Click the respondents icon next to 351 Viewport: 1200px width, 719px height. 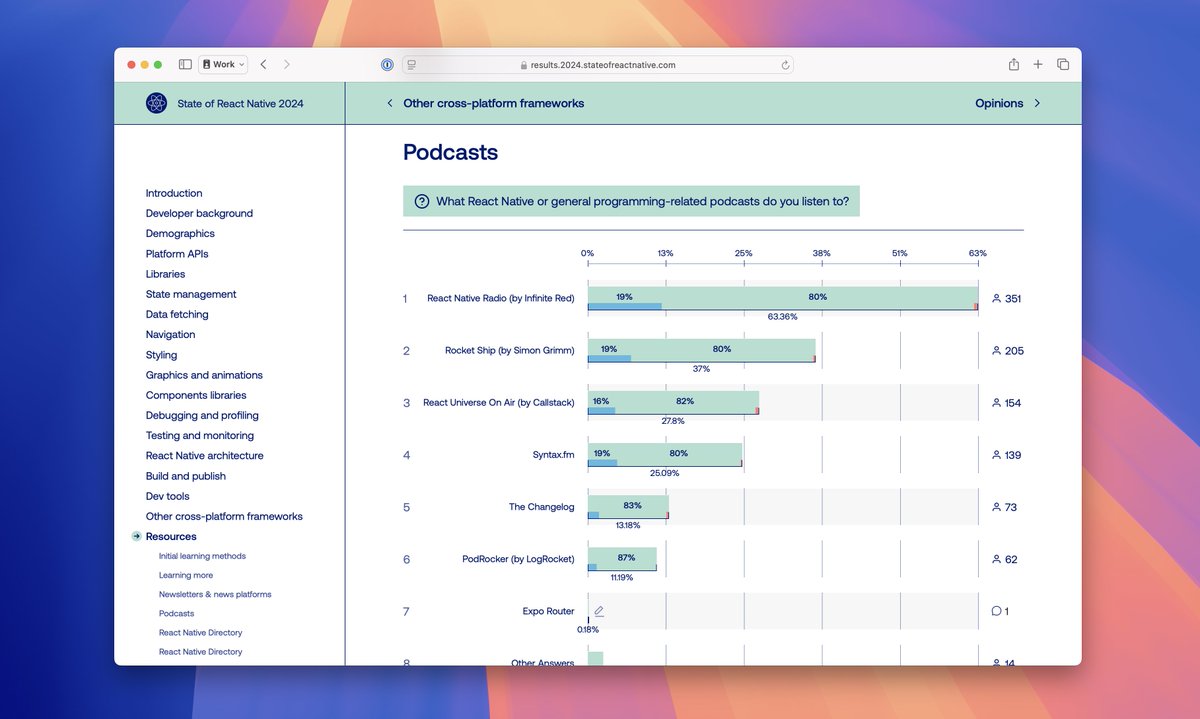click(996, 299)
